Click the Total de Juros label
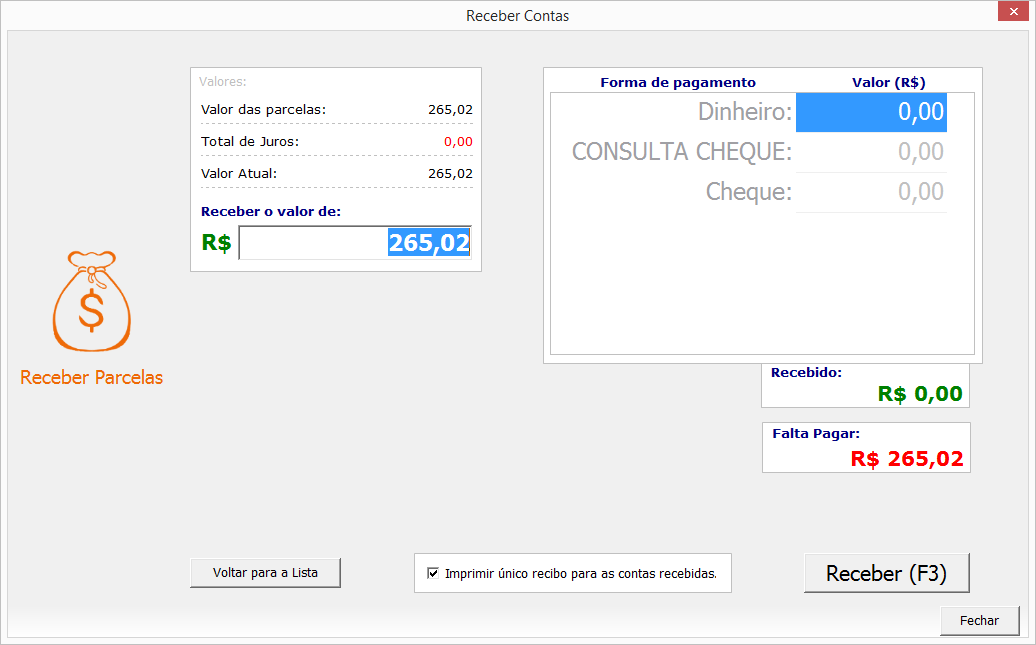The width and height of the screenshot is (1036, 645). click(250, 141)
